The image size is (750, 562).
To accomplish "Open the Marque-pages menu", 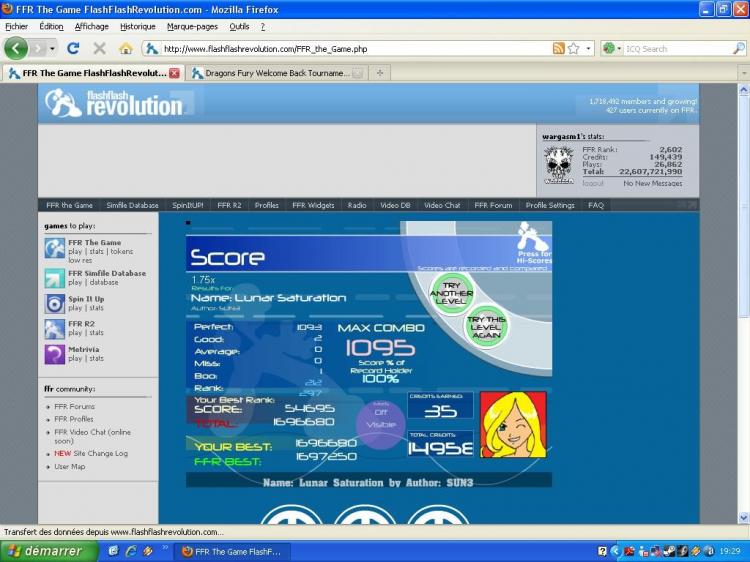I will click(x=194, y=26).
